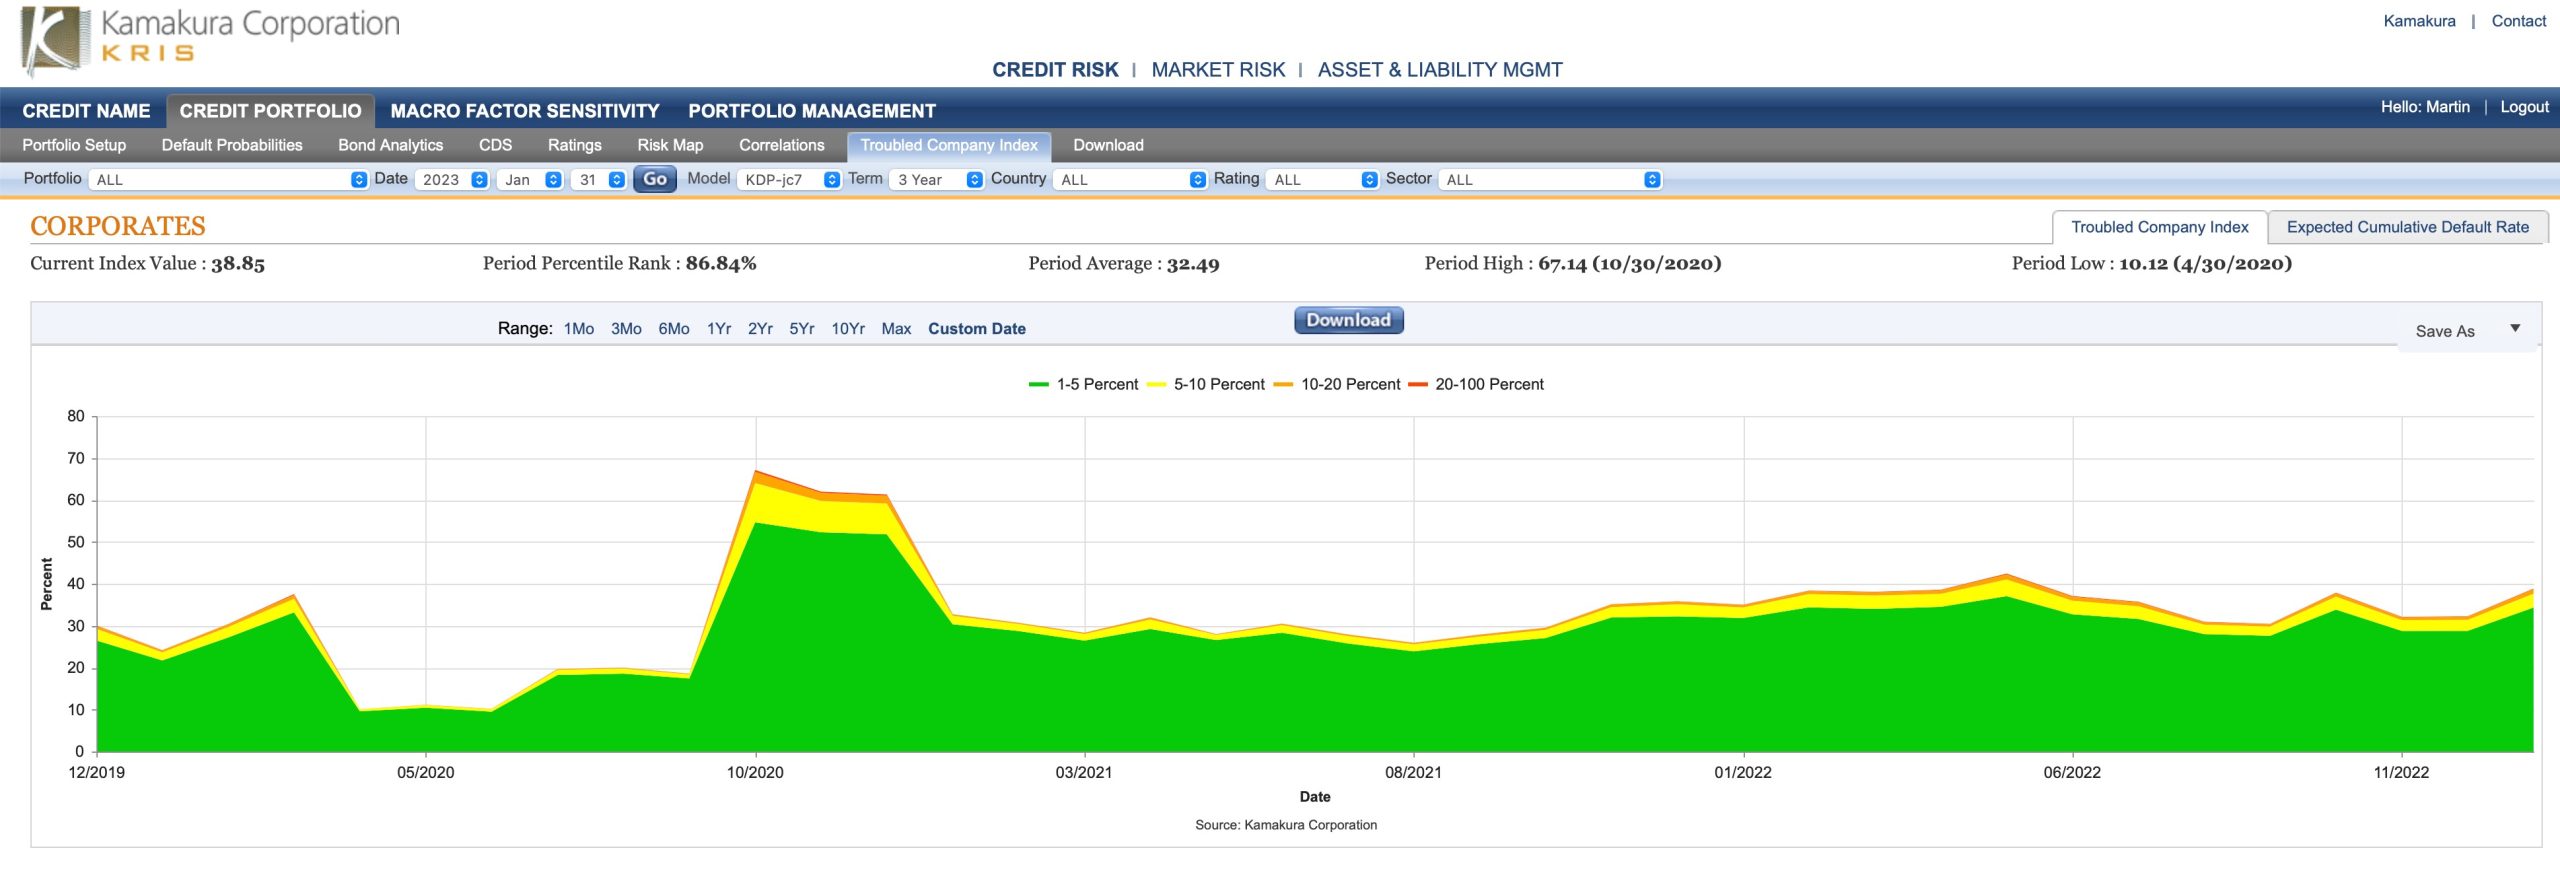Click the Logout link
Viewport: 2560px width, 877px height.
click(2524, 107)
